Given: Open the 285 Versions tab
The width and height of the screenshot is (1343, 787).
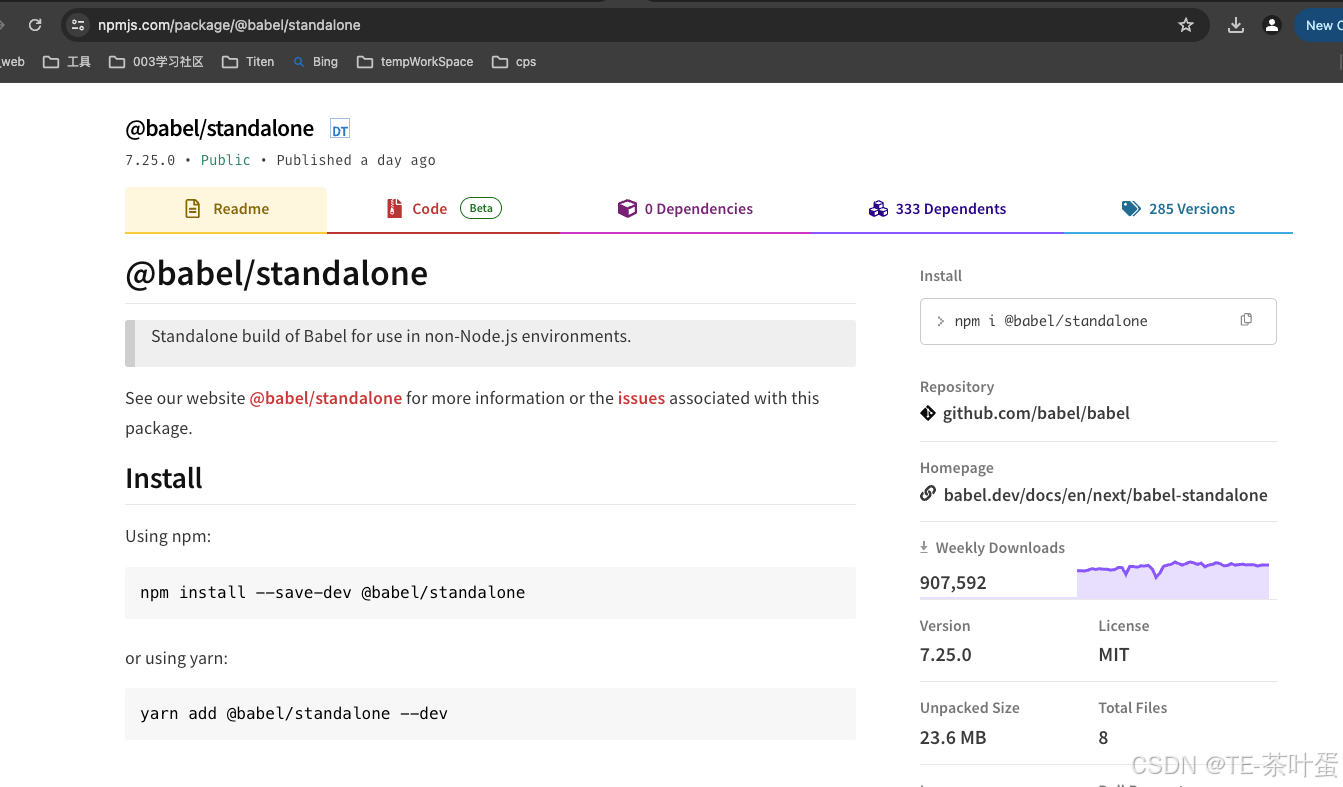Looking at the screenshot, I should point(1178,209).
